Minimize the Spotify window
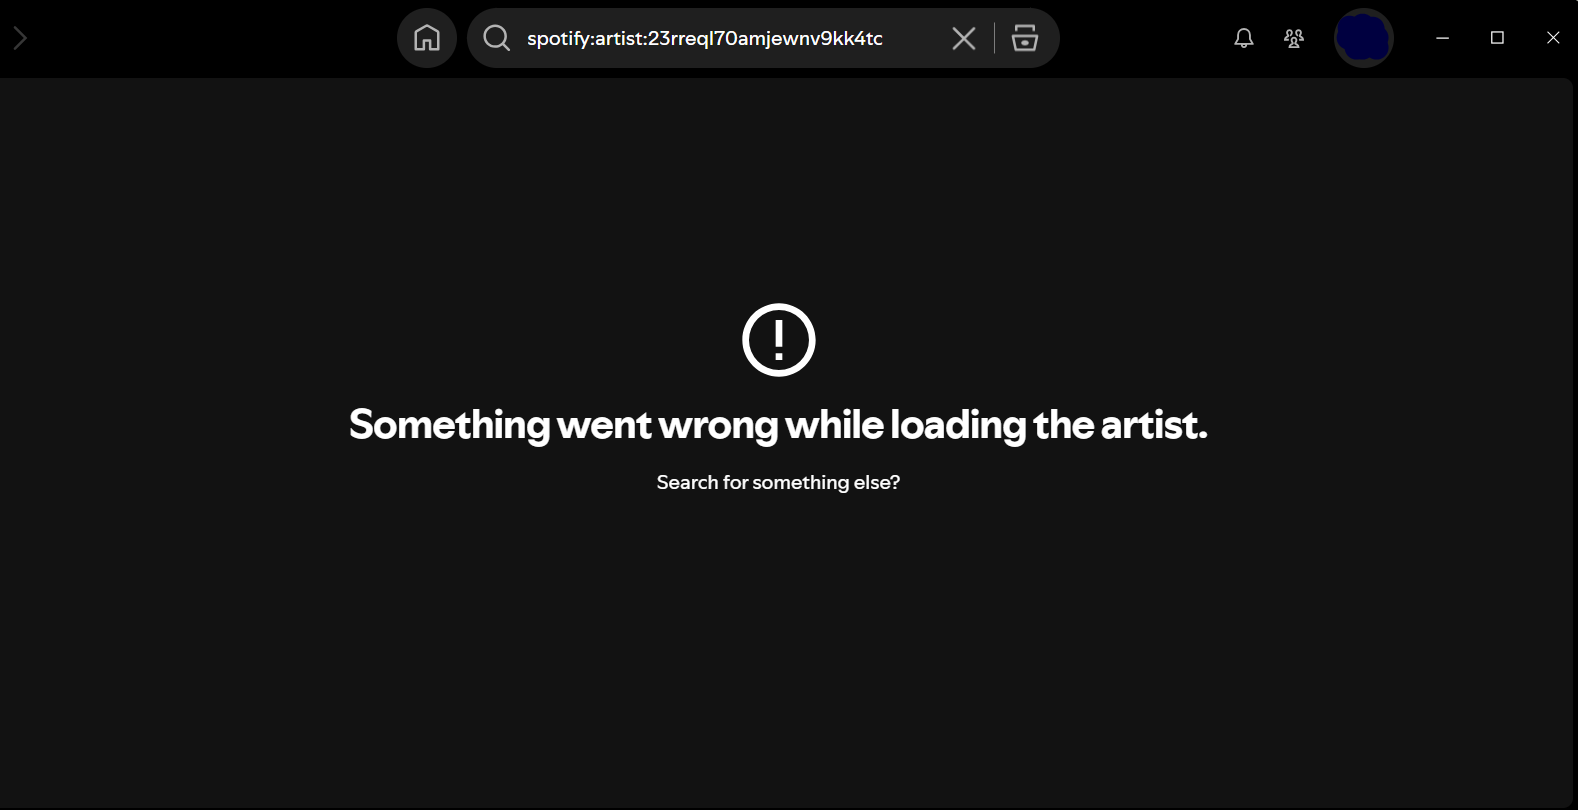Viewport: 1578px width, 810px height. [1442, 38]
